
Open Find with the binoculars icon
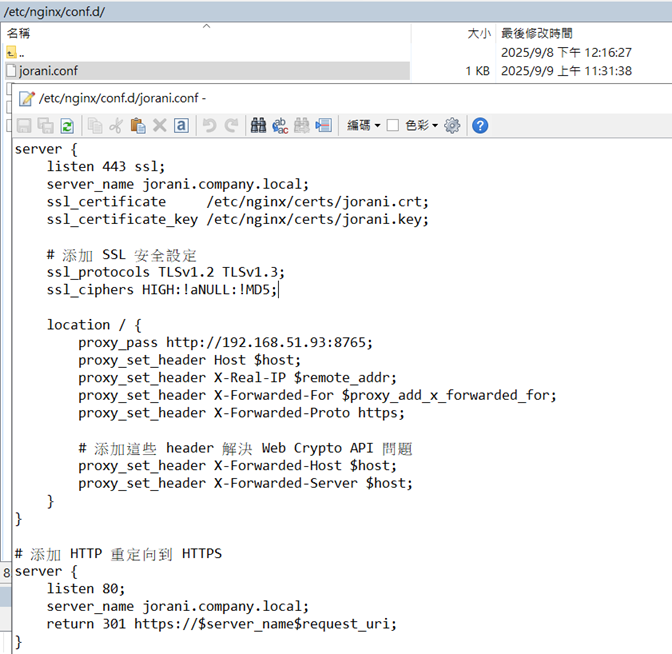258,125
